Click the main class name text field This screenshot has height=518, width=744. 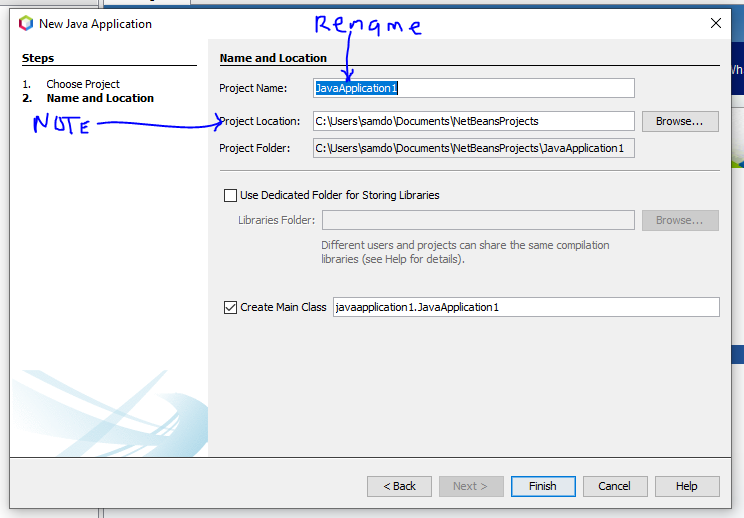[x=526, y=307]
